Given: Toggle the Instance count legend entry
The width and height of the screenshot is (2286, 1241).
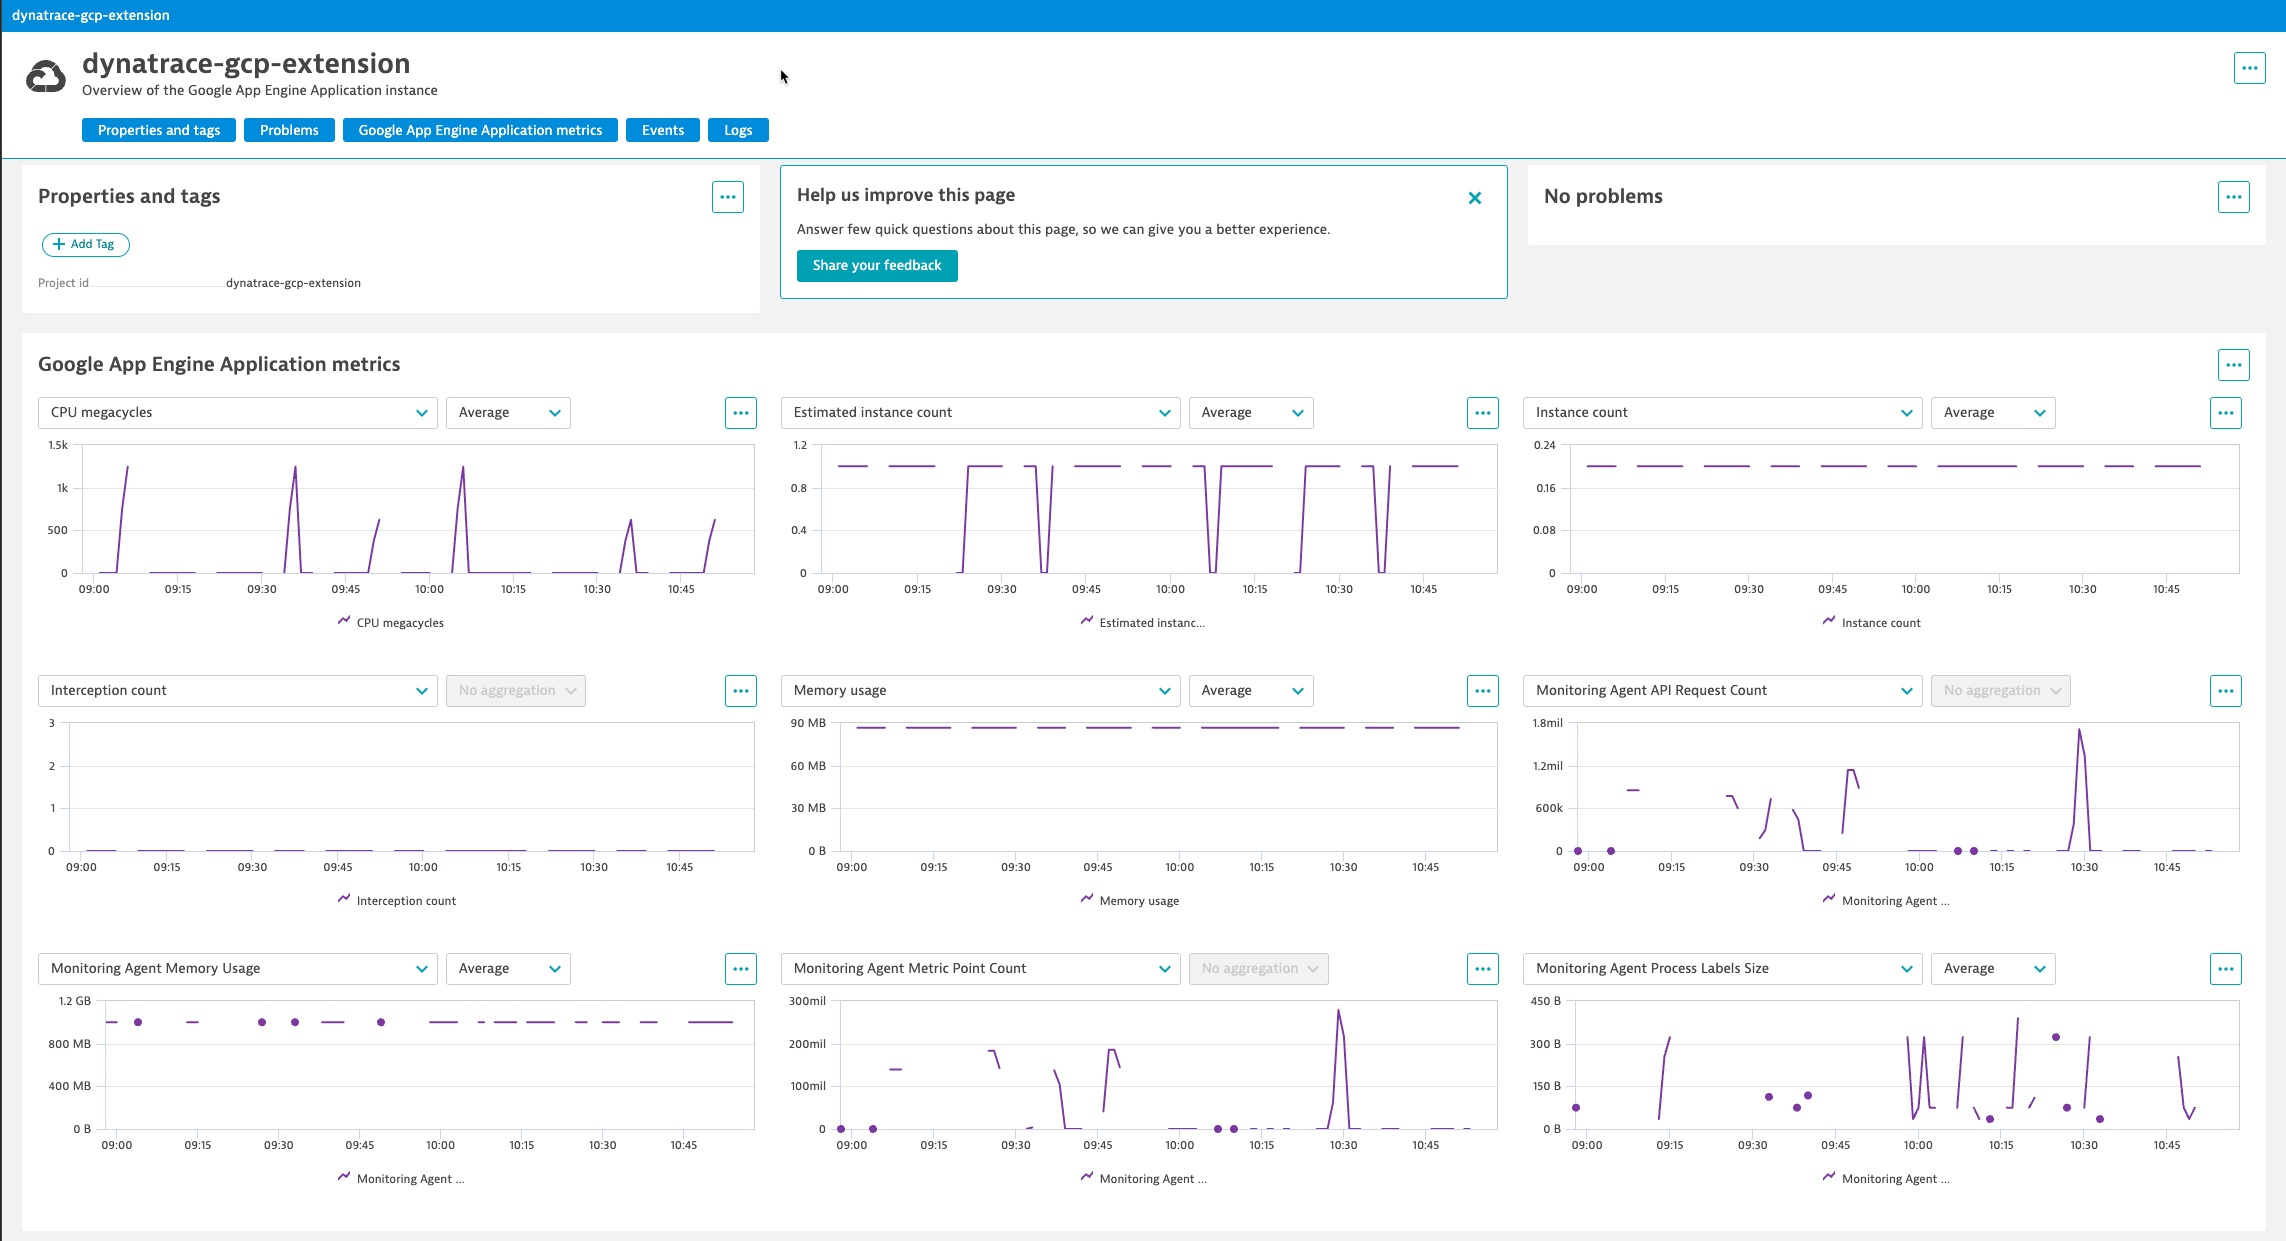Looking at the screenshot, I should [x=1871, y=622].
